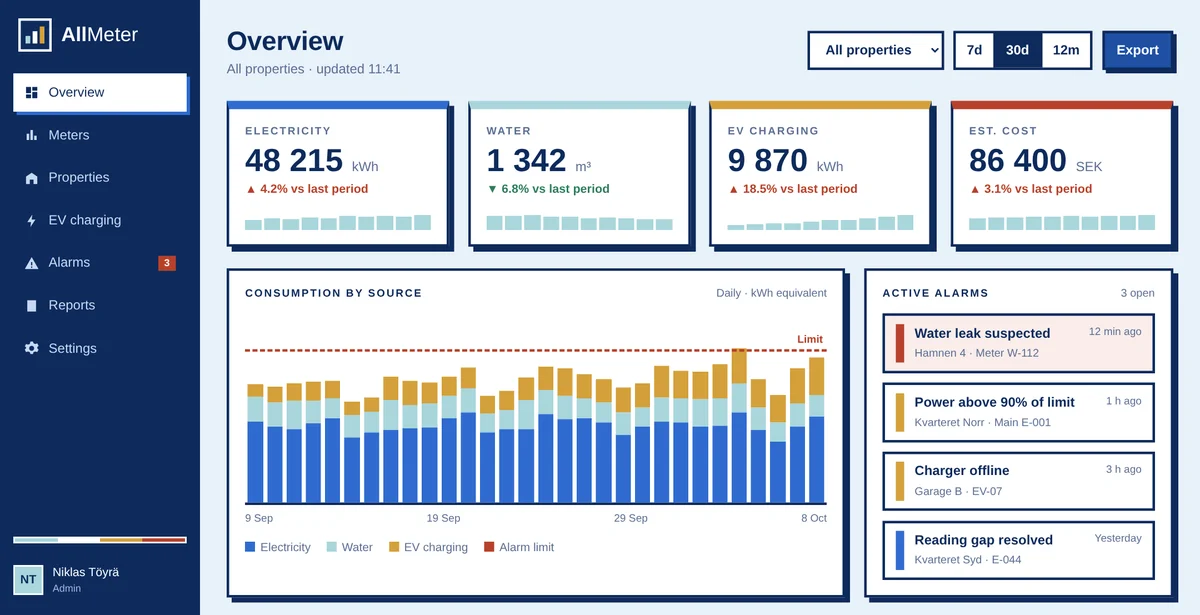
Task: Click the AllMeter logo icon
Action: (x=35, y=35)
